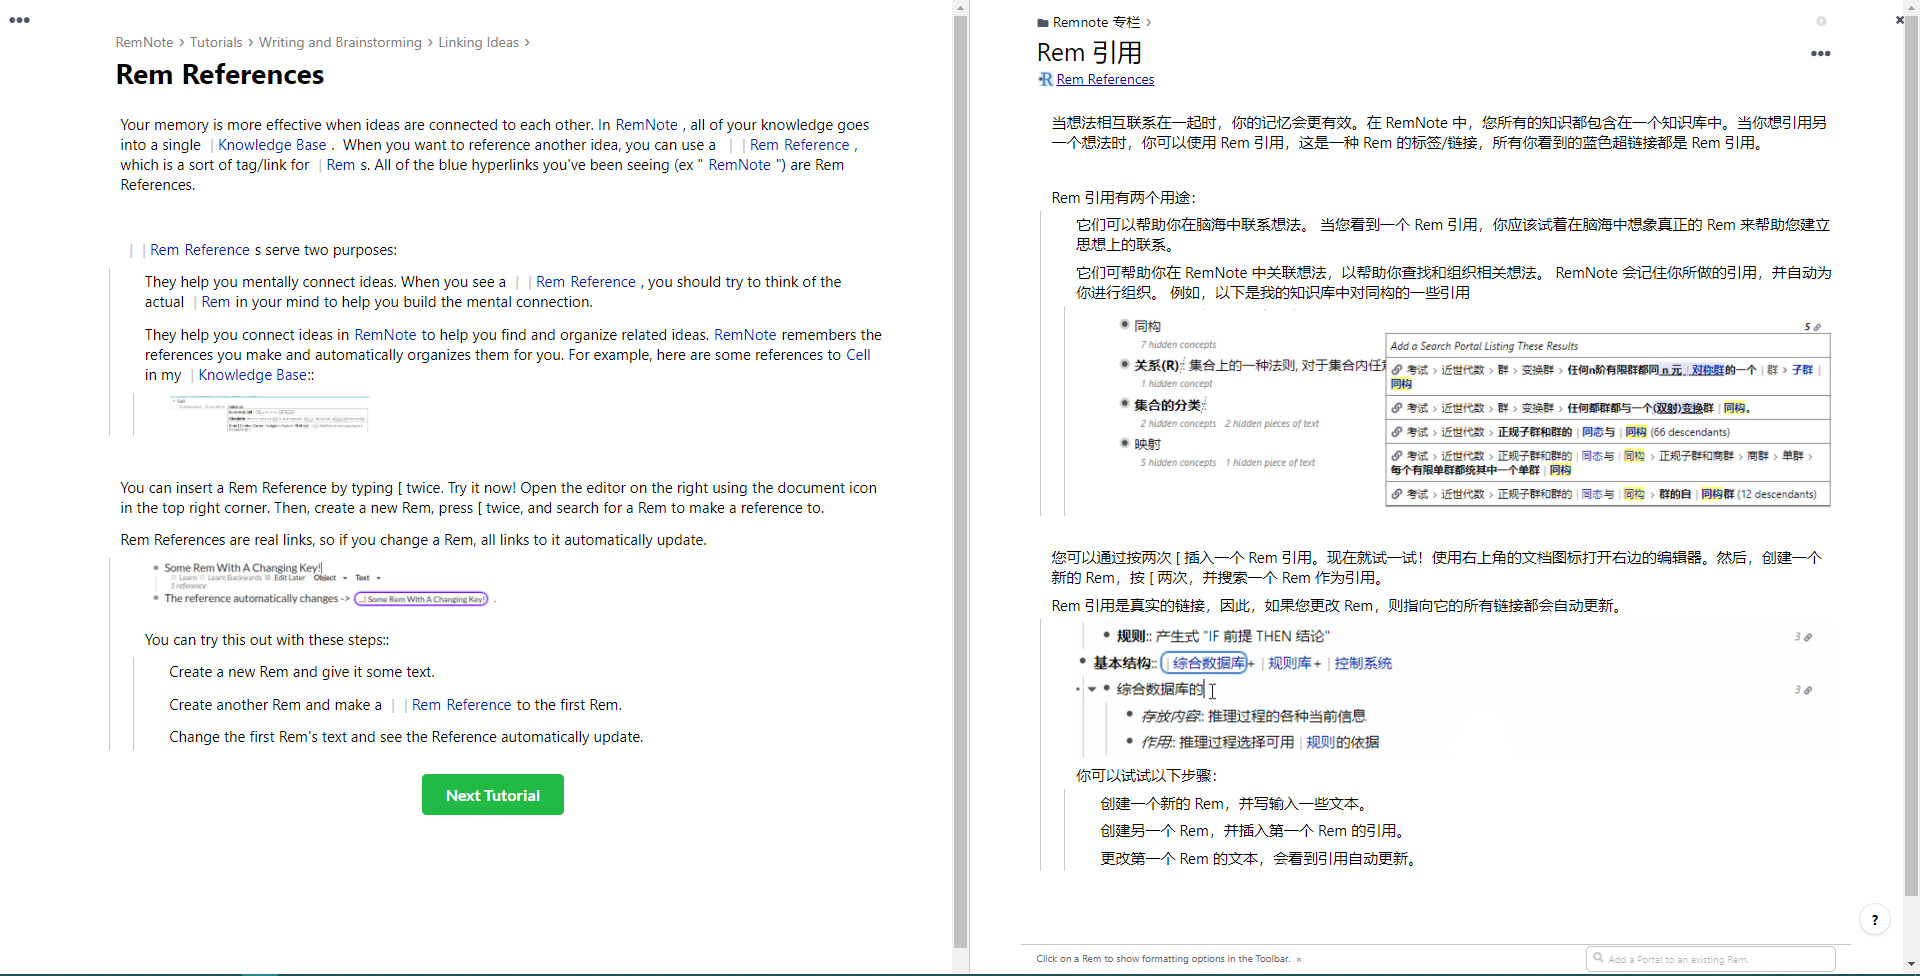Open the Rem link after 'actual'
Viewport: 1920px width, 976px height.
(x=216, y=302)
